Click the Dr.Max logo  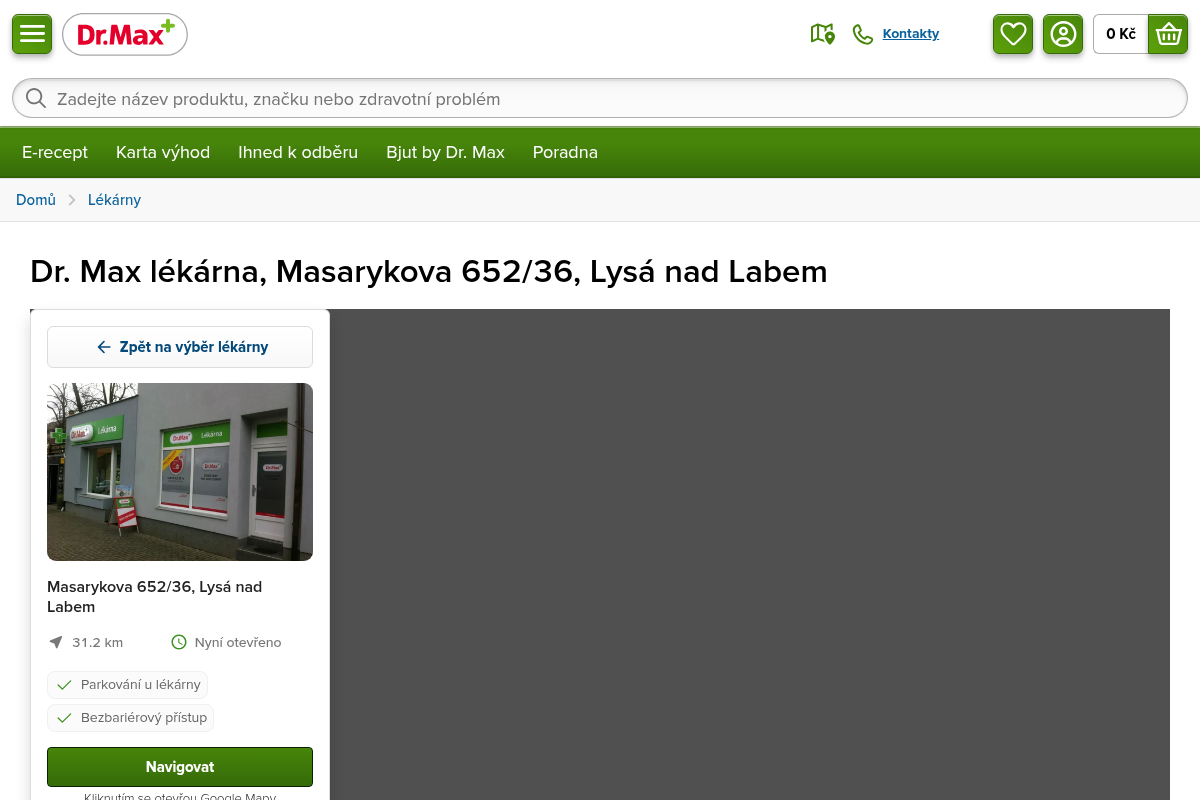(x=125, y=35)
